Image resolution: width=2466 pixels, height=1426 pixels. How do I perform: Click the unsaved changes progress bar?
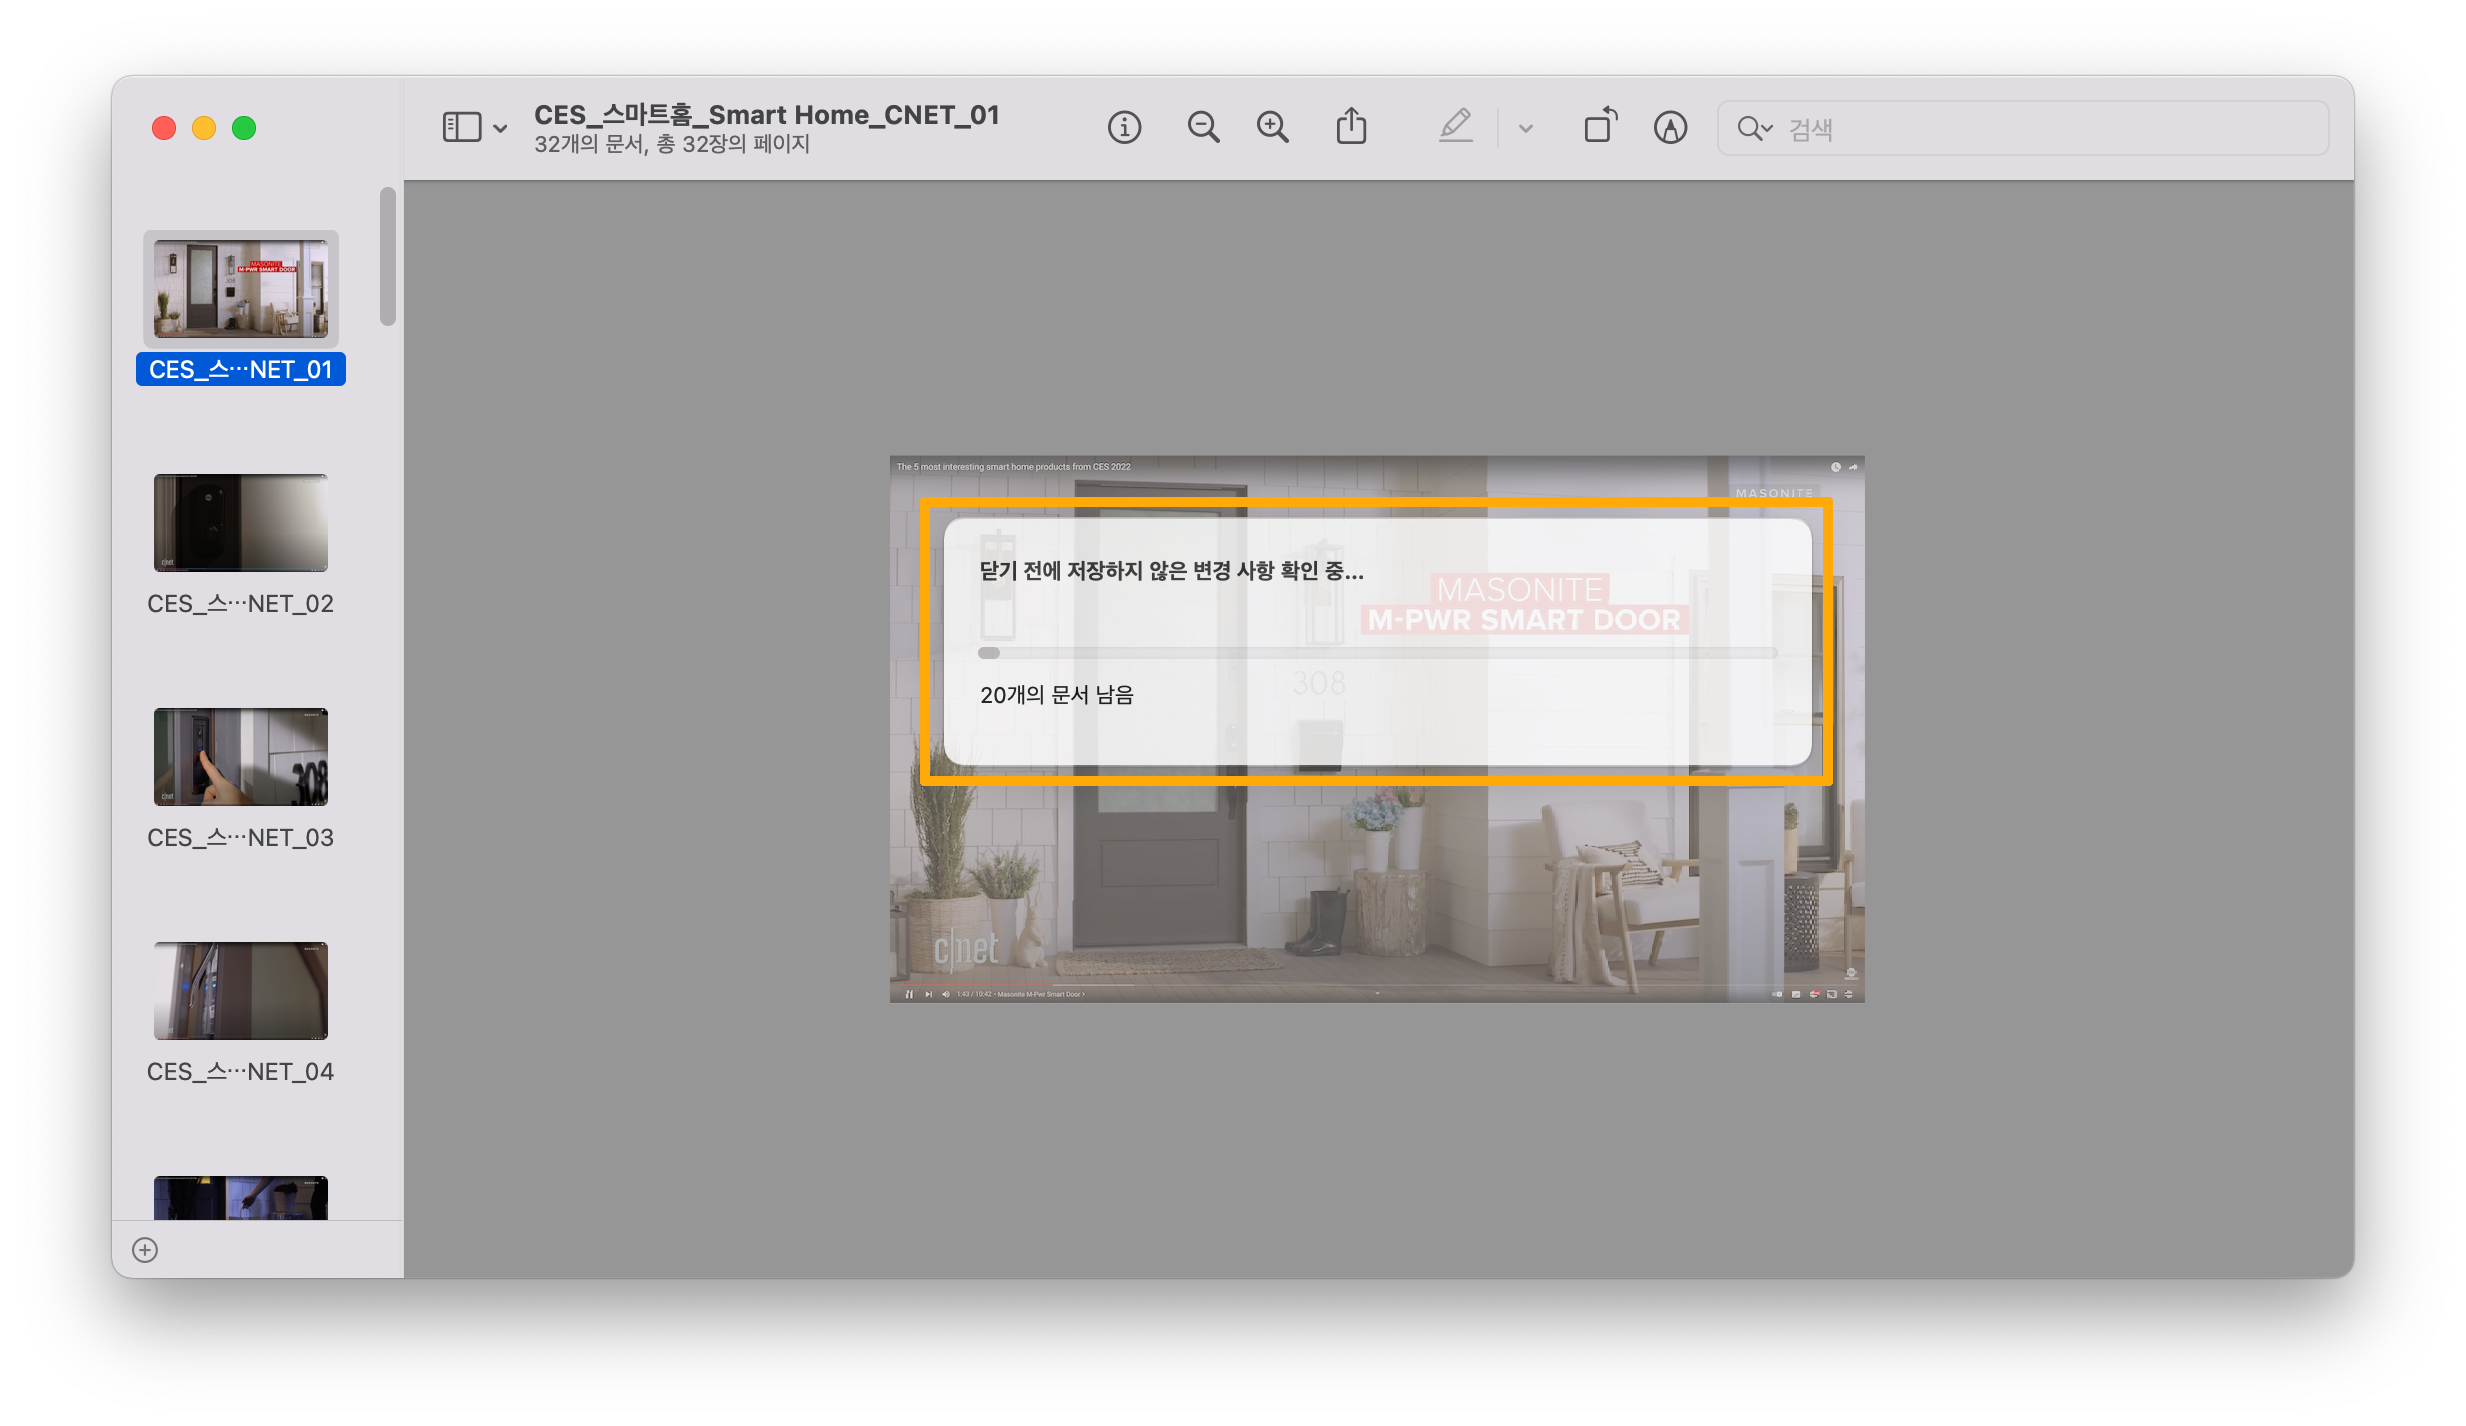coord(1377,653)
